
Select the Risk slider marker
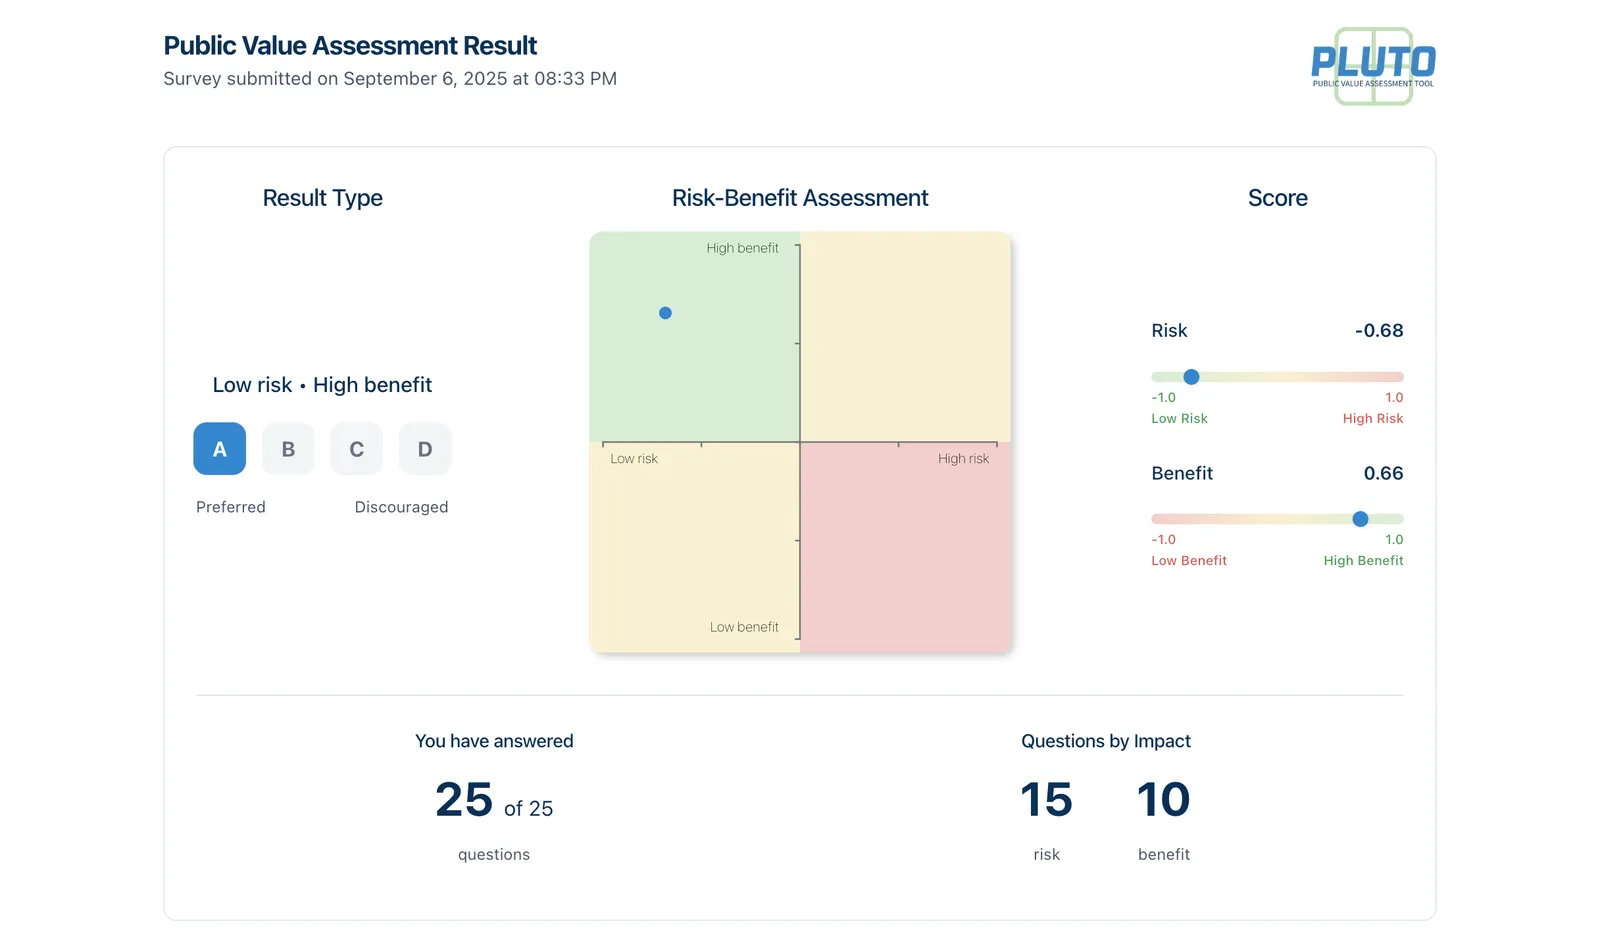(1190, 377)
